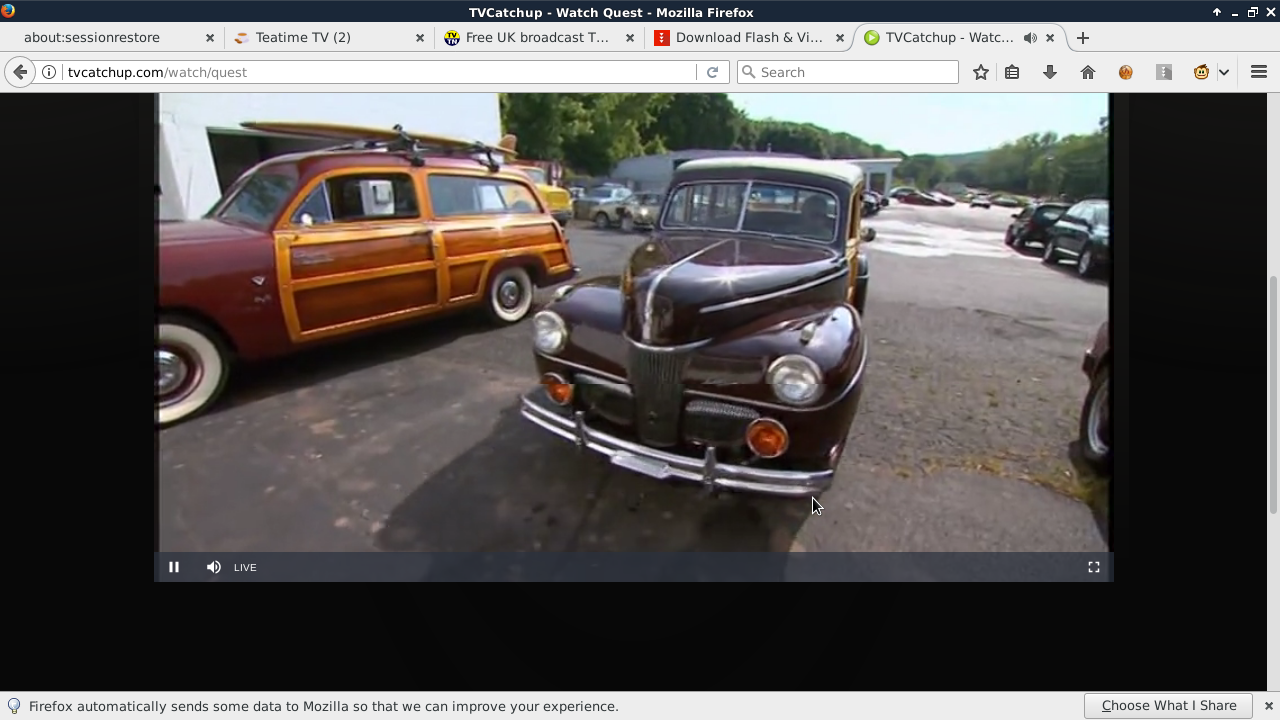The width and height of the screenshot is (1280, 720).
Task: Open a new tab with plus button
Action: pyautogui.click(x=1082, y=37)
